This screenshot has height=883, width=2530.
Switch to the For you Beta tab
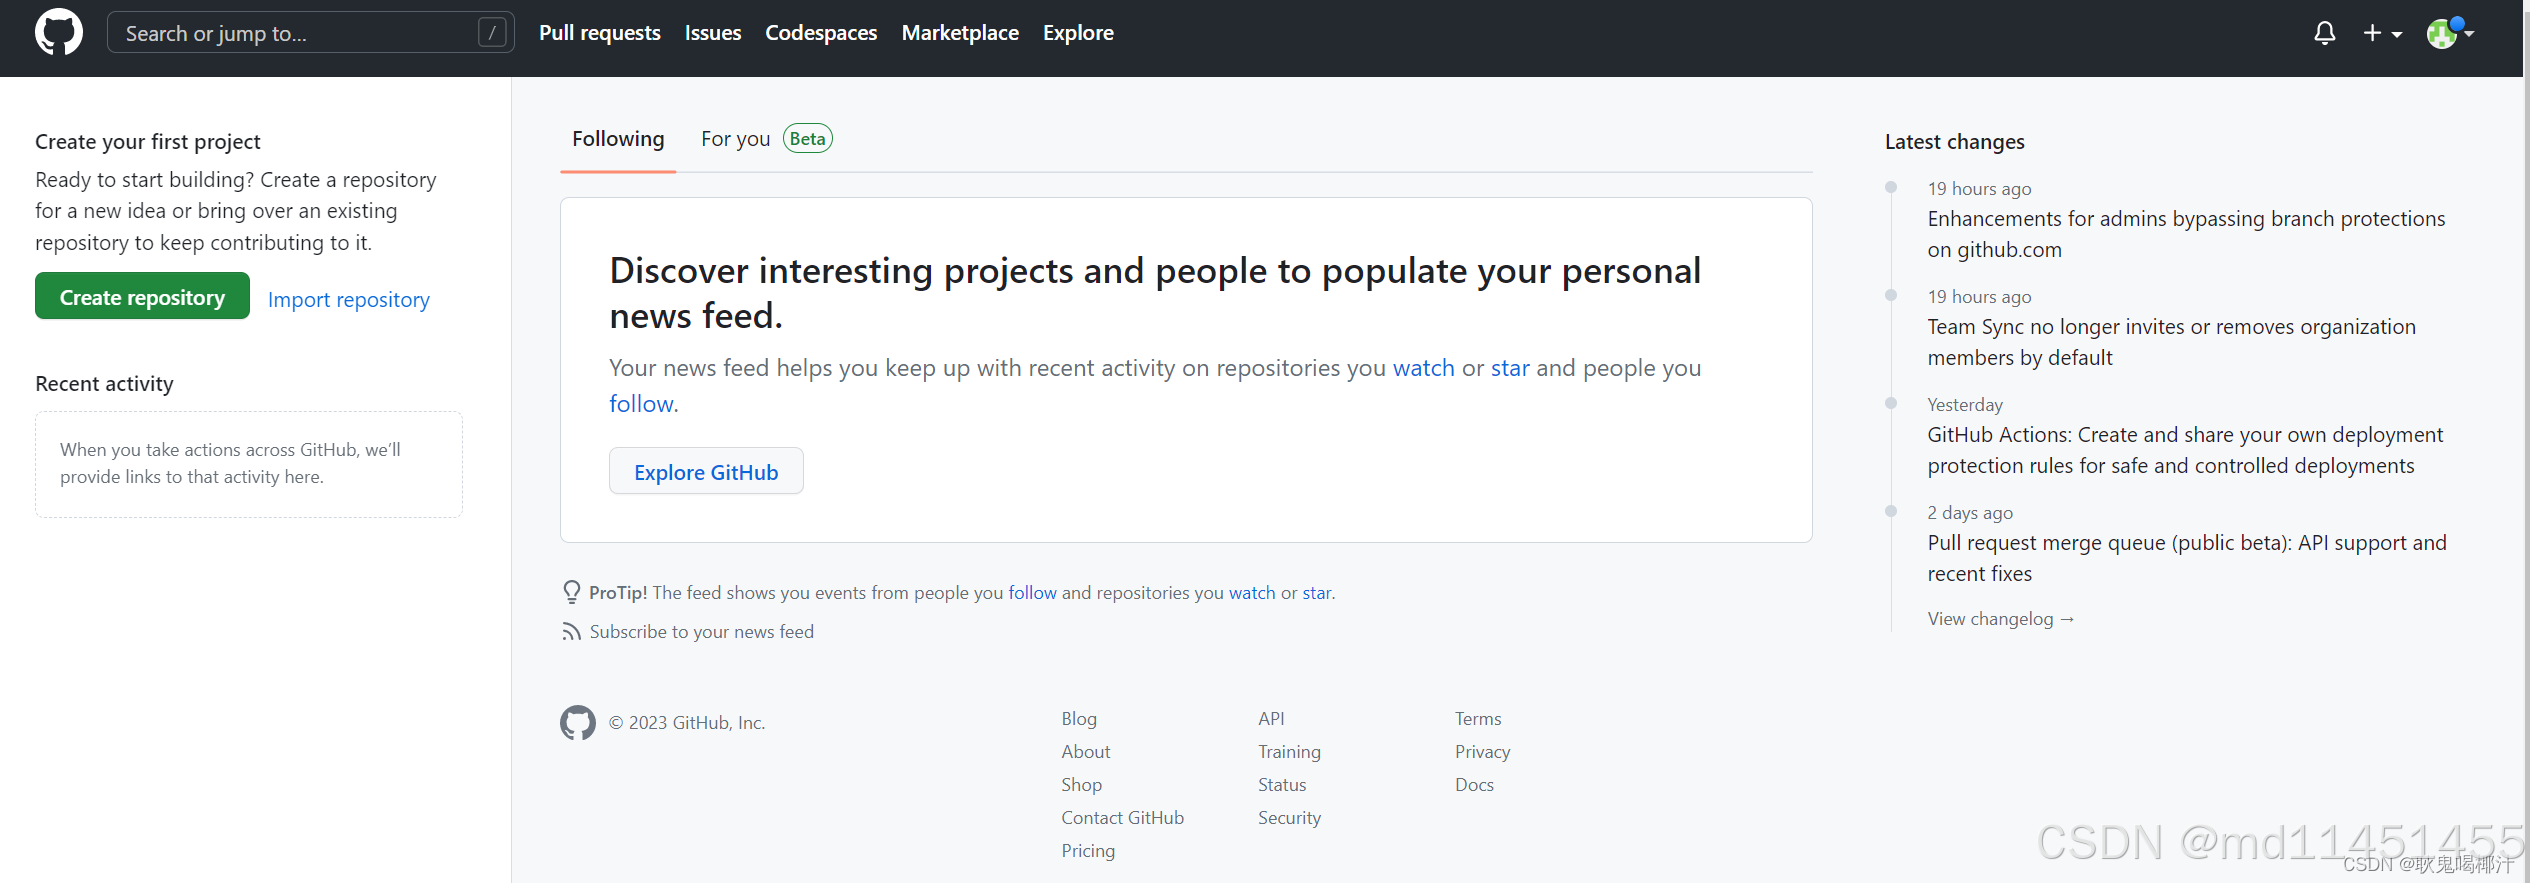coord(766,139)
